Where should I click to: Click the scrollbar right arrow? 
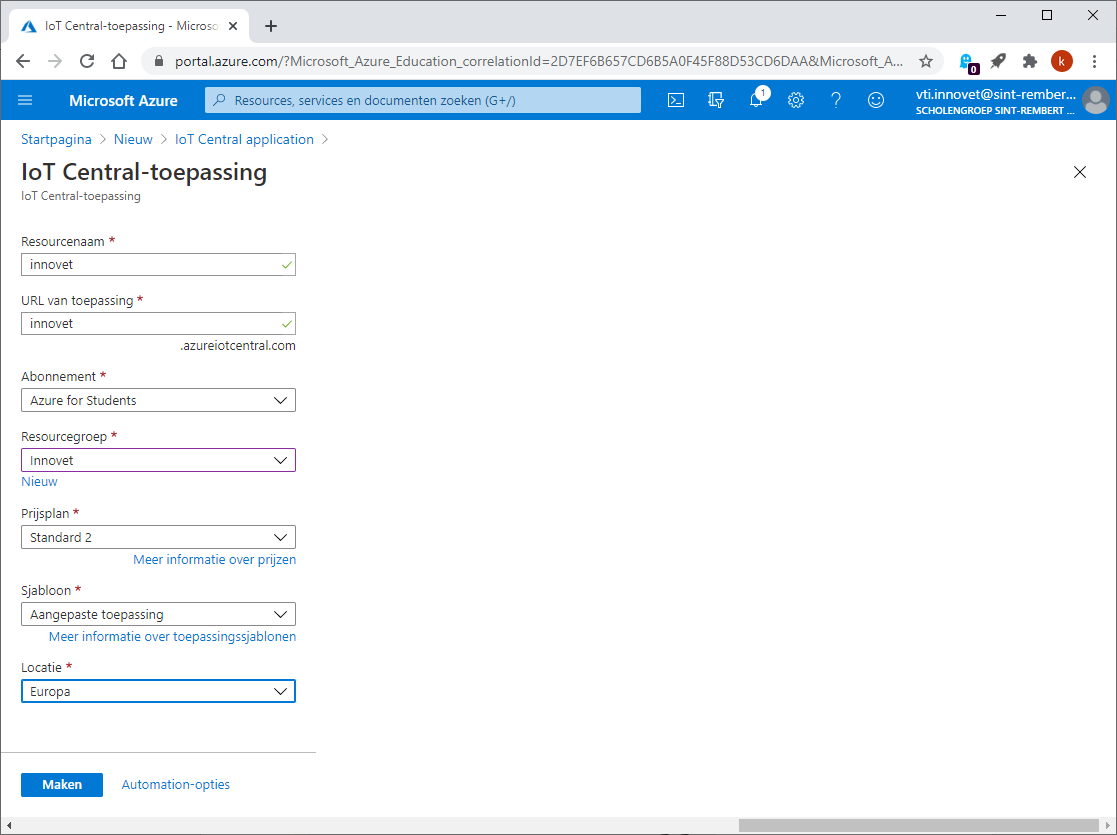point(1108,826)
